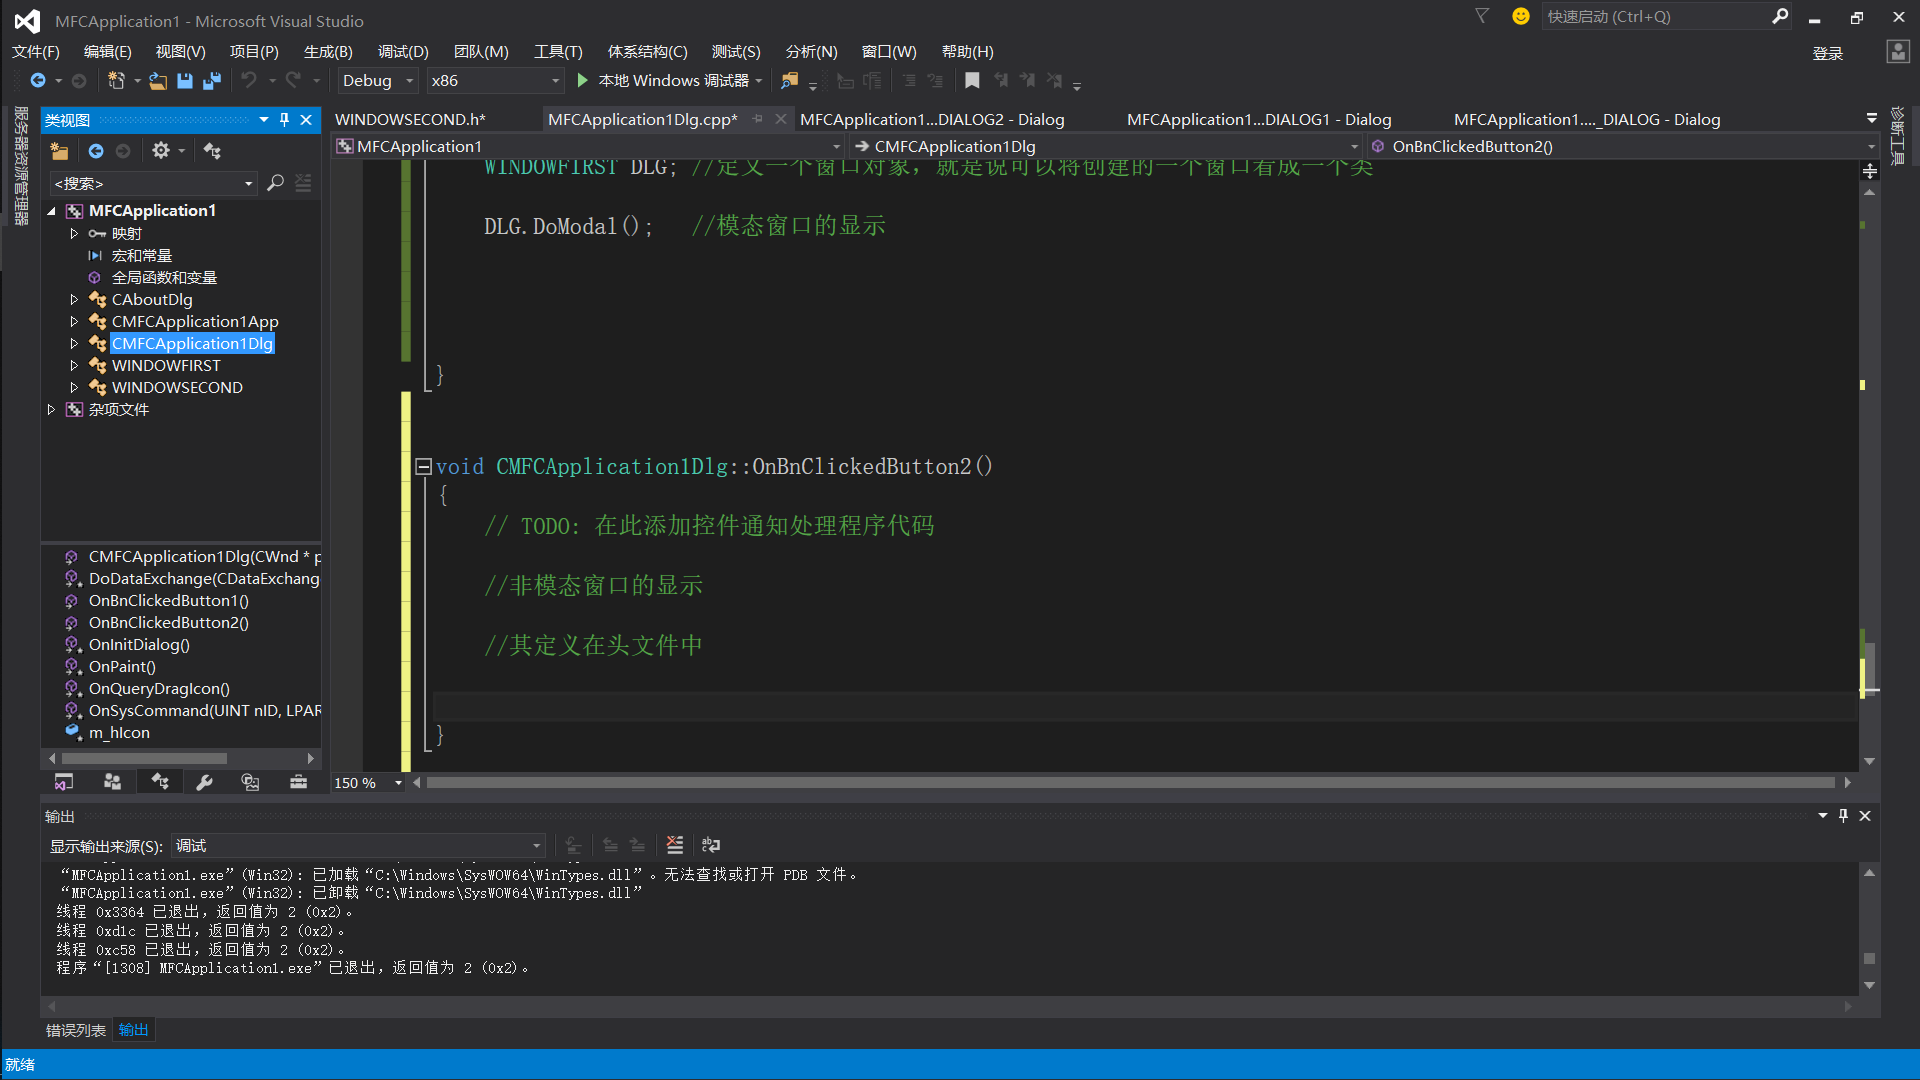Screen dimensions: 1920x1080
Task: Switch to the WINDOWSECOND.h tab
Action: click(x=410, y=120)
